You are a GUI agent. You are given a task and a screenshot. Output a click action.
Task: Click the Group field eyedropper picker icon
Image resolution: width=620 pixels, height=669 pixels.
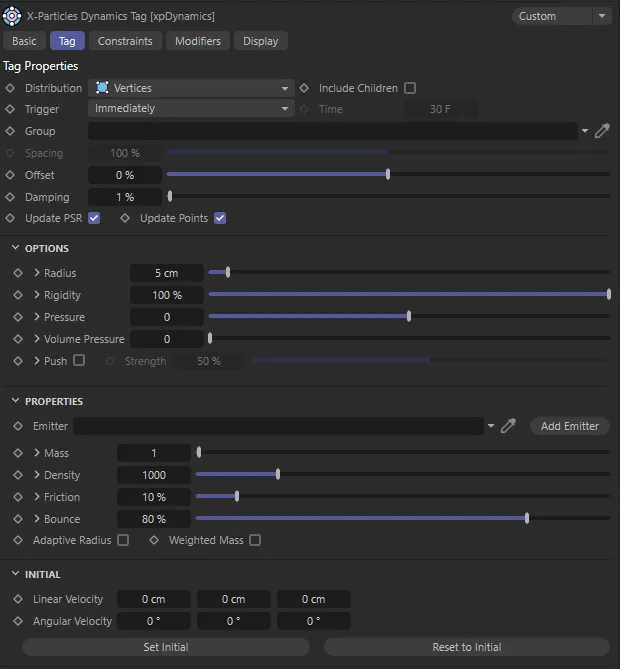(602, 131)
